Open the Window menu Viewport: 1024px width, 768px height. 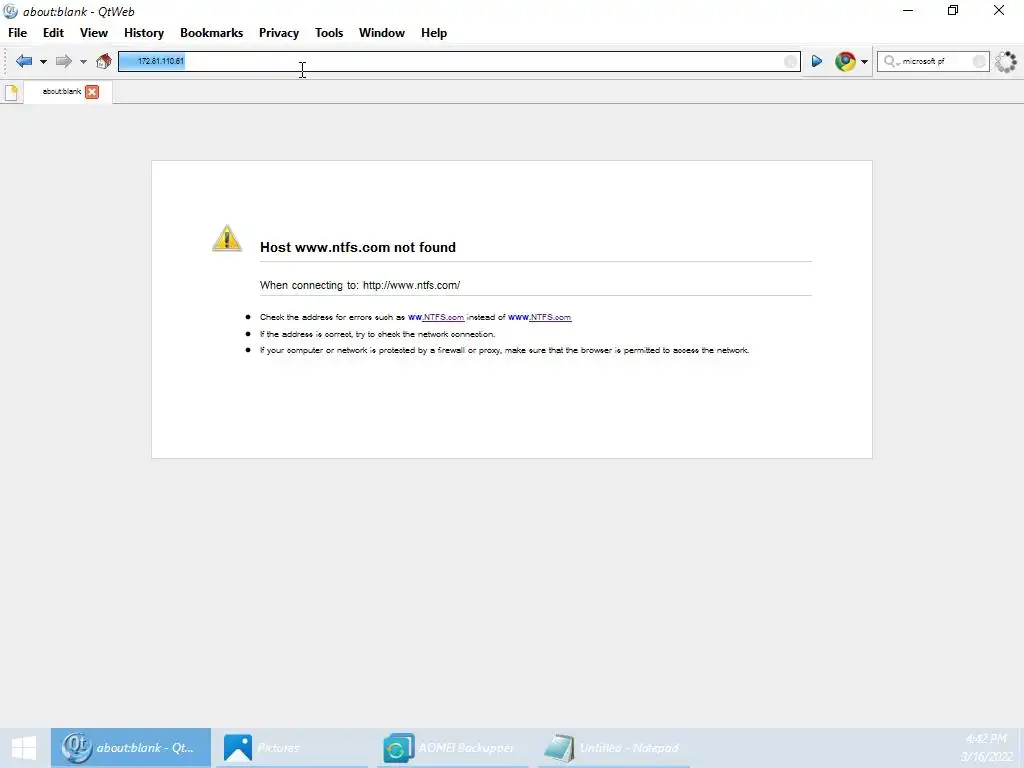[x=382, y=33]
